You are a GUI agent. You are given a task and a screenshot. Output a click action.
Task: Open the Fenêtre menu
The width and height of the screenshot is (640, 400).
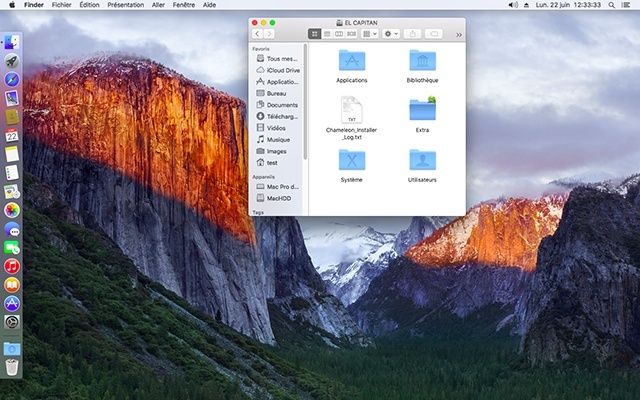pos(184,5)
